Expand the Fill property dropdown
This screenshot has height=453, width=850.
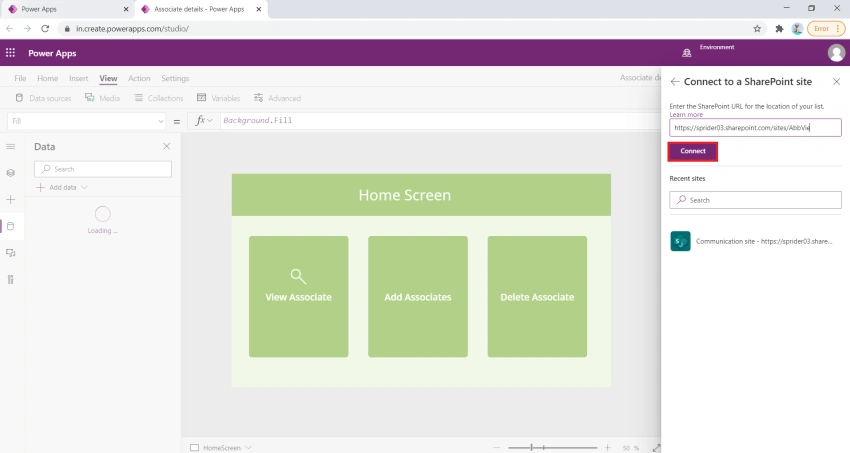point(160,121)
